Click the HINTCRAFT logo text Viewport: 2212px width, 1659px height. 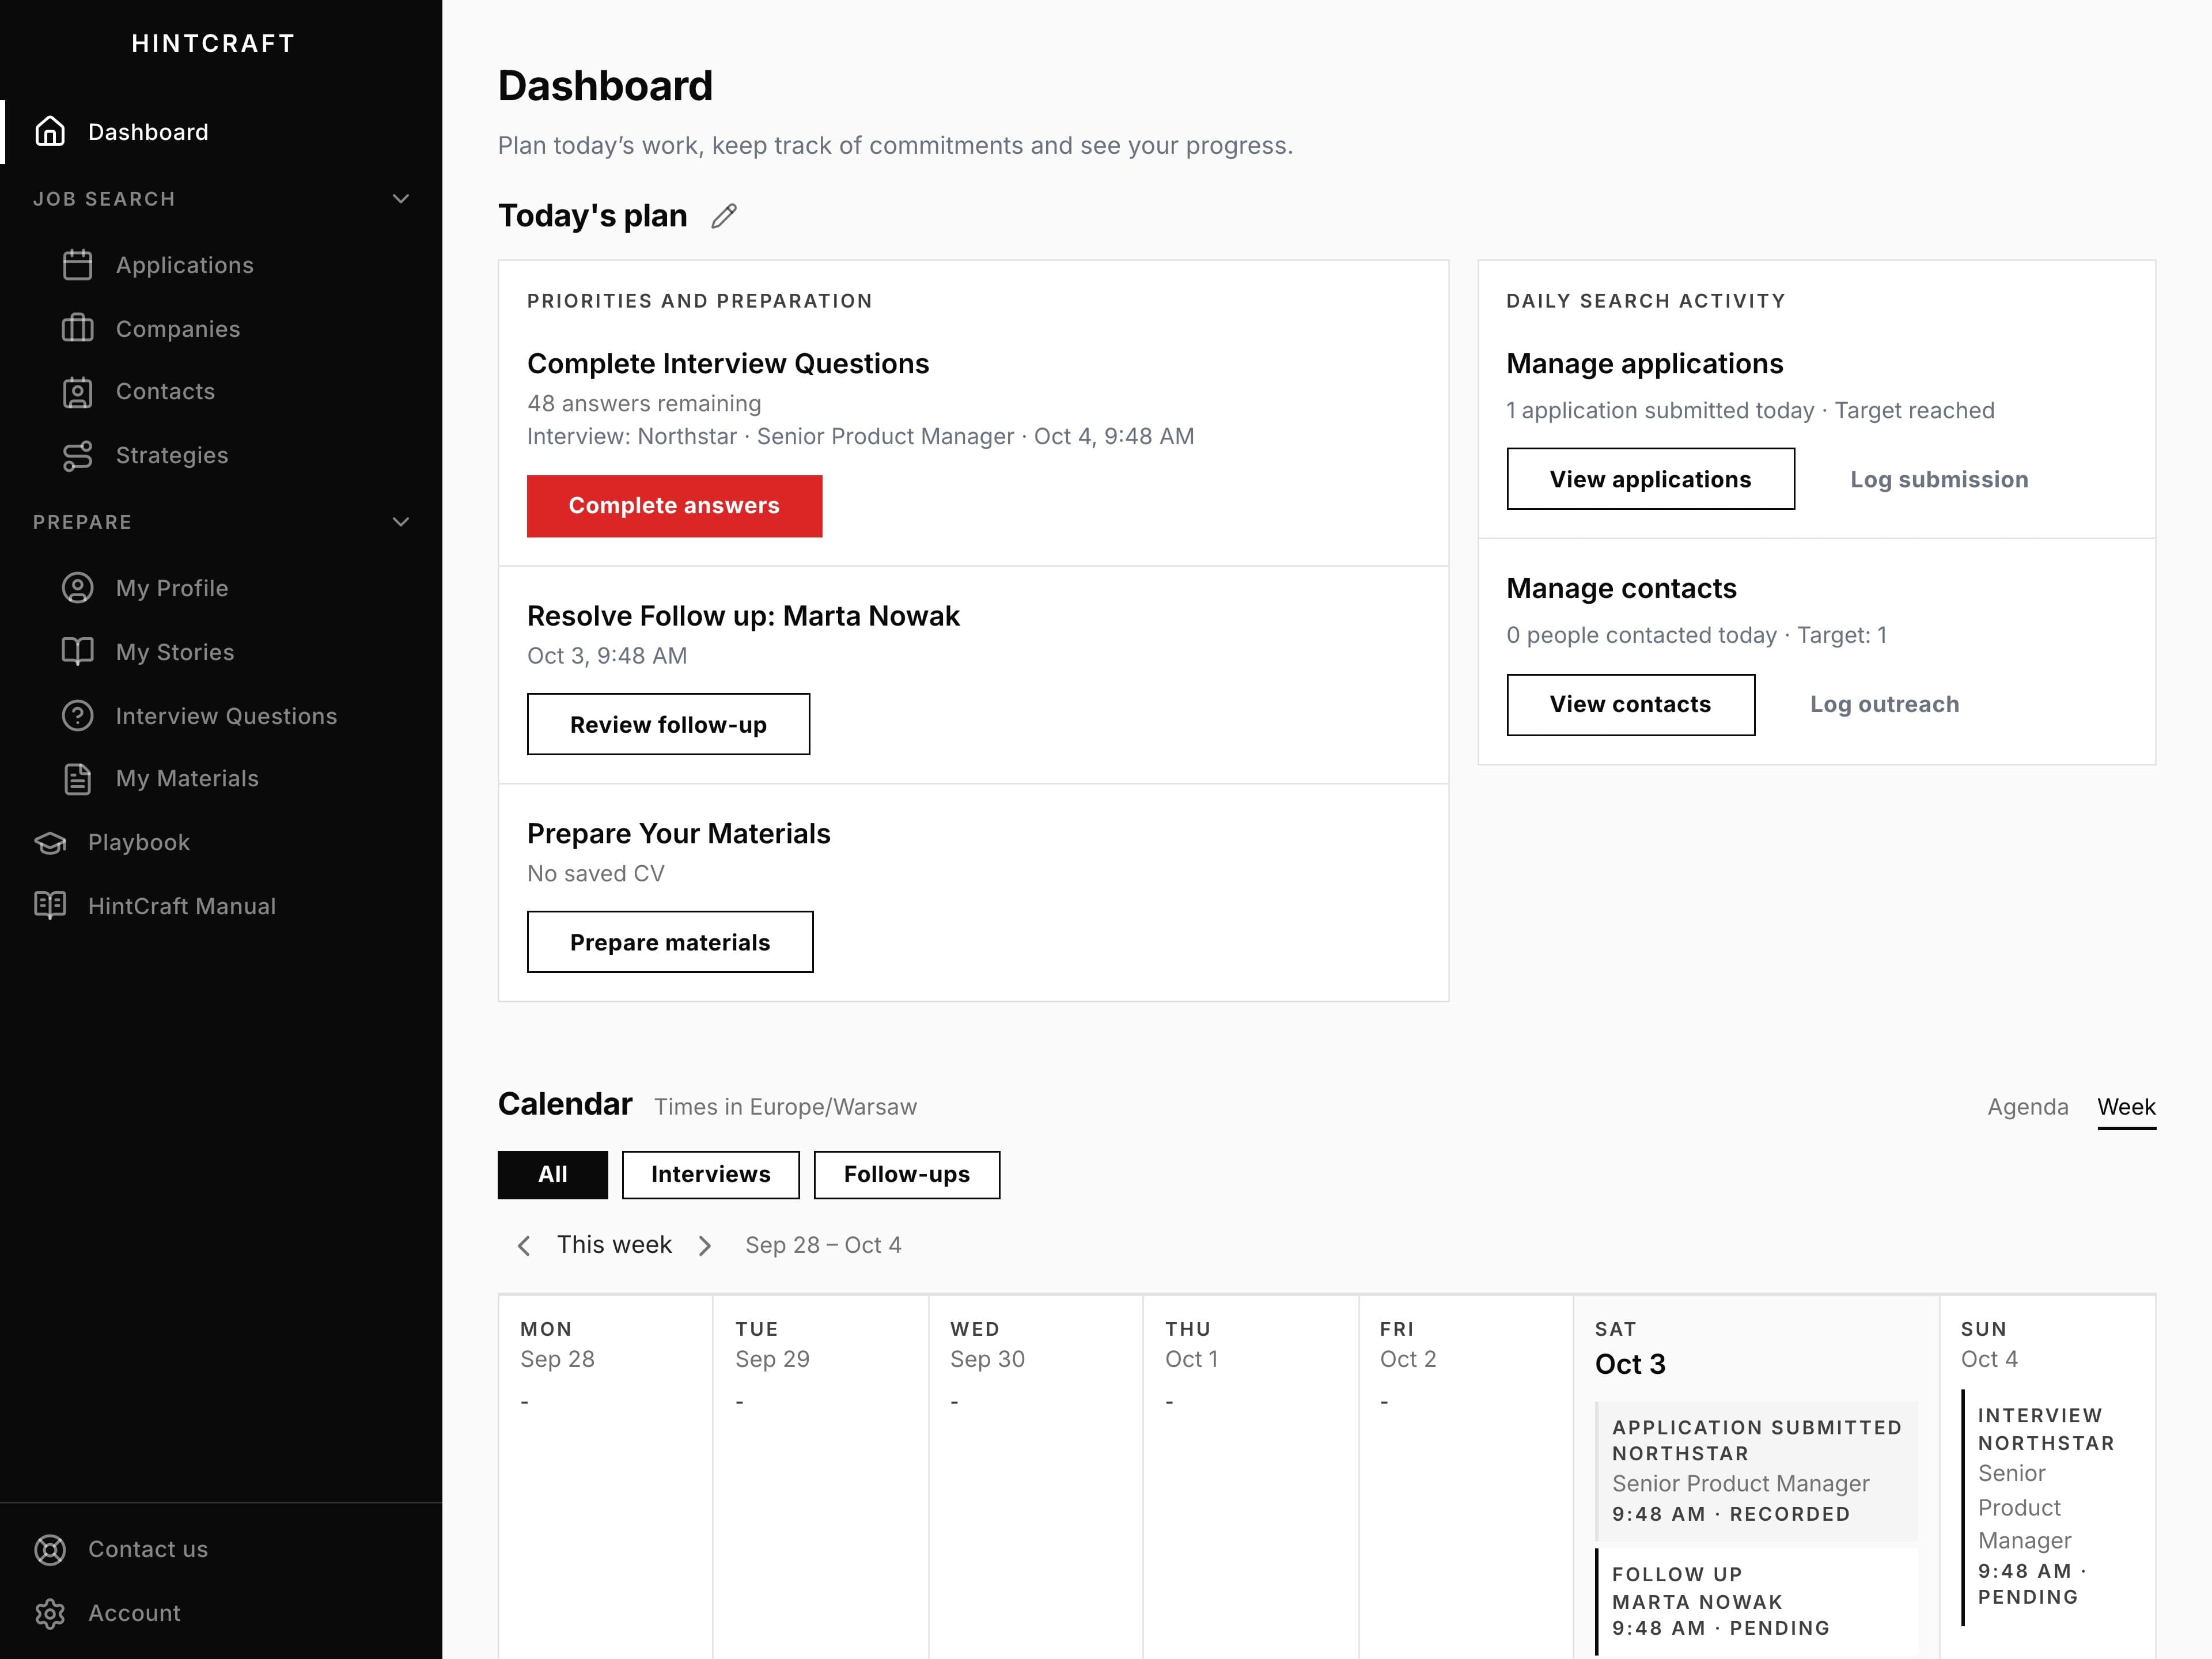213,43
